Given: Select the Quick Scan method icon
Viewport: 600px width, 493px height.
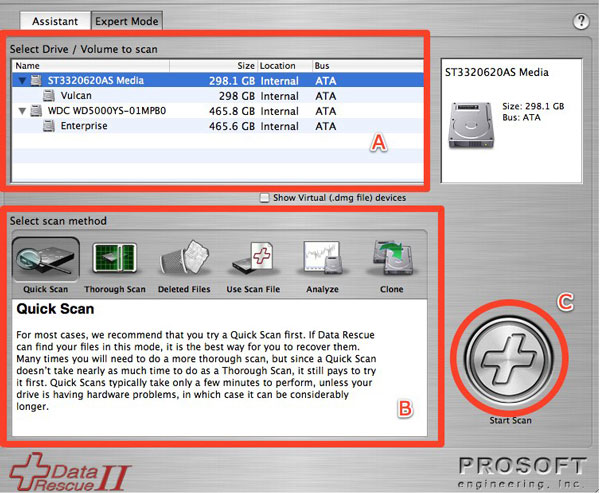Looking at the screenshot, I should click(46, 259).
